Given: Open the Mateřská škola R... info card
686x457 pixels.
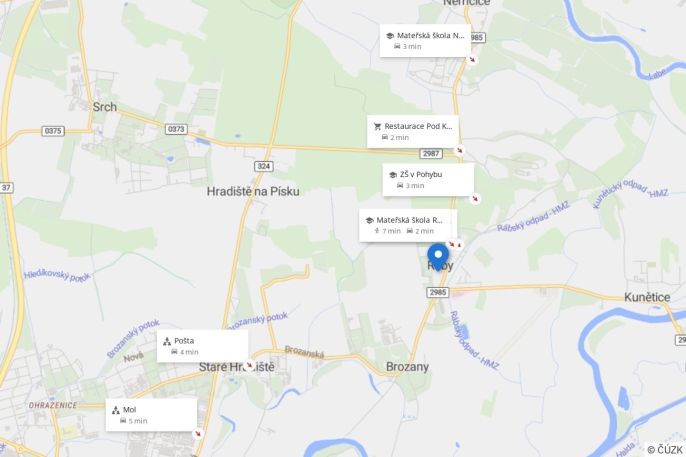Looking at the screenshot, I should [408, 225].
